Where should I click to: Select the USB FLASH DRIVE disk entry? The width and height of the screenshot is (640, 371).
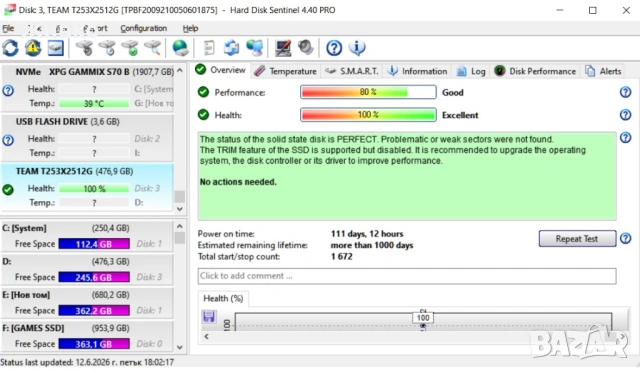point(87,137)
